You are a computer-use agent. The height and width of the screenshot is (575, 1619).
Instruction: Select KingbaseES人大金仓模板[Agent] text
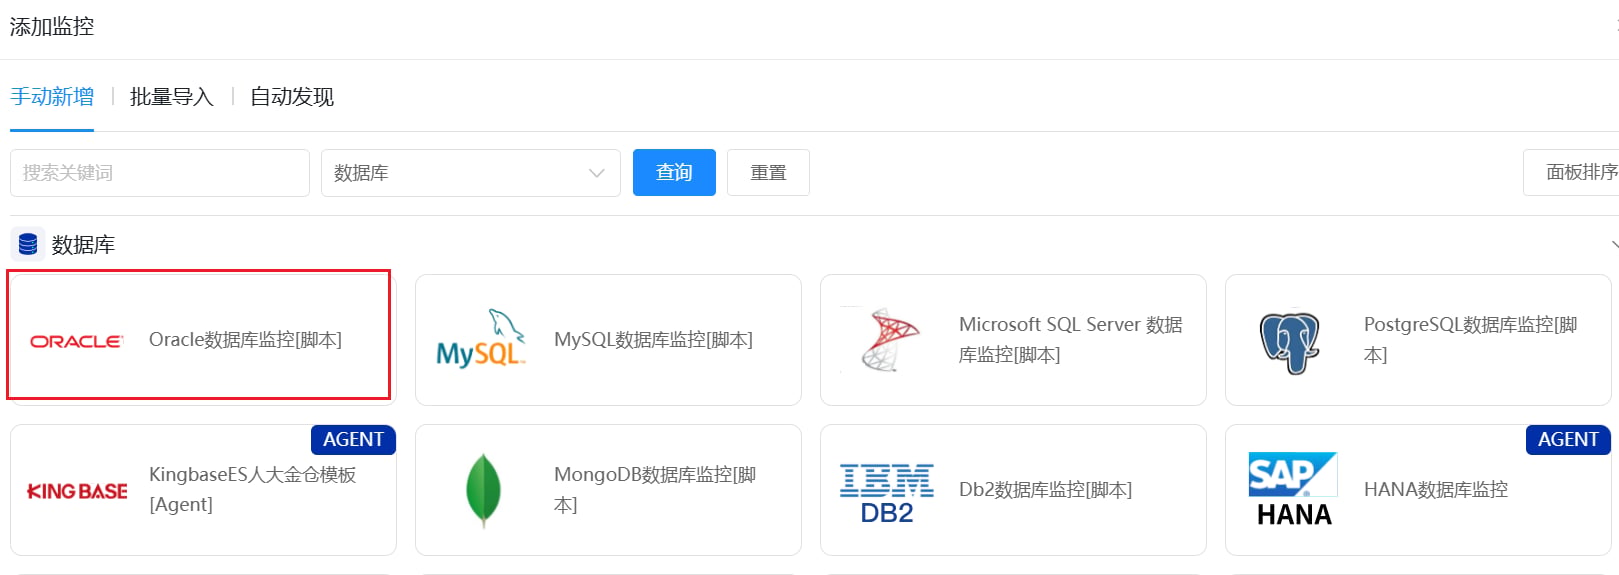coord(252,489)
